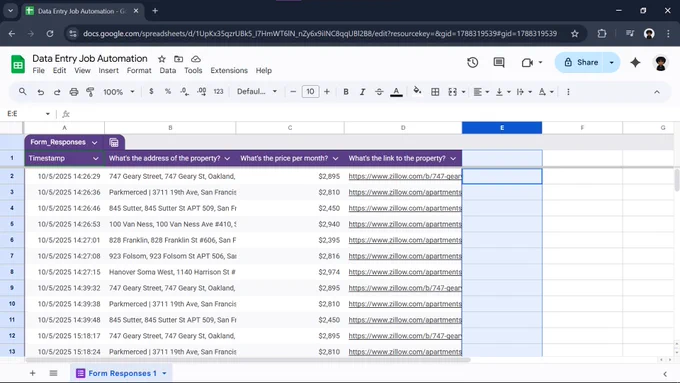680x383 pixels.
Task: Toggle bold formatting
Action: point(346,92)
